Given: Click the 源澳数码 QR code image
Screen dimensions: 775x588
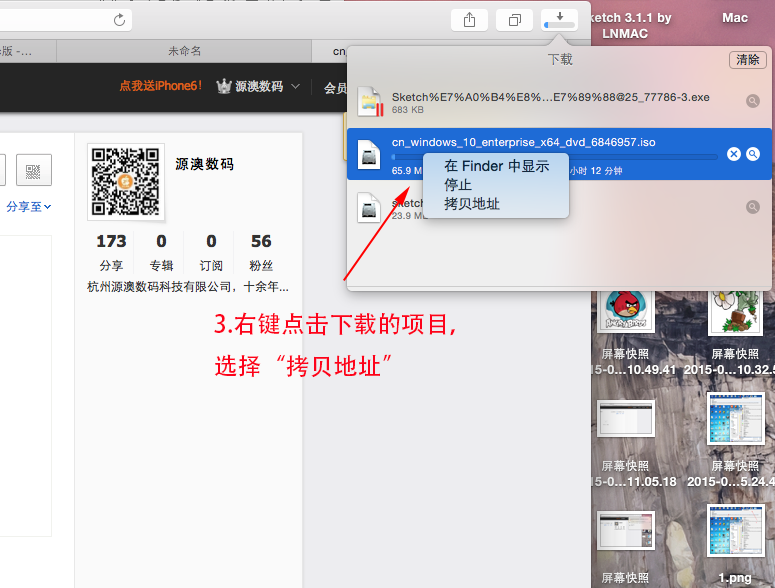Looking at the screenshot, I should point(126,182).
